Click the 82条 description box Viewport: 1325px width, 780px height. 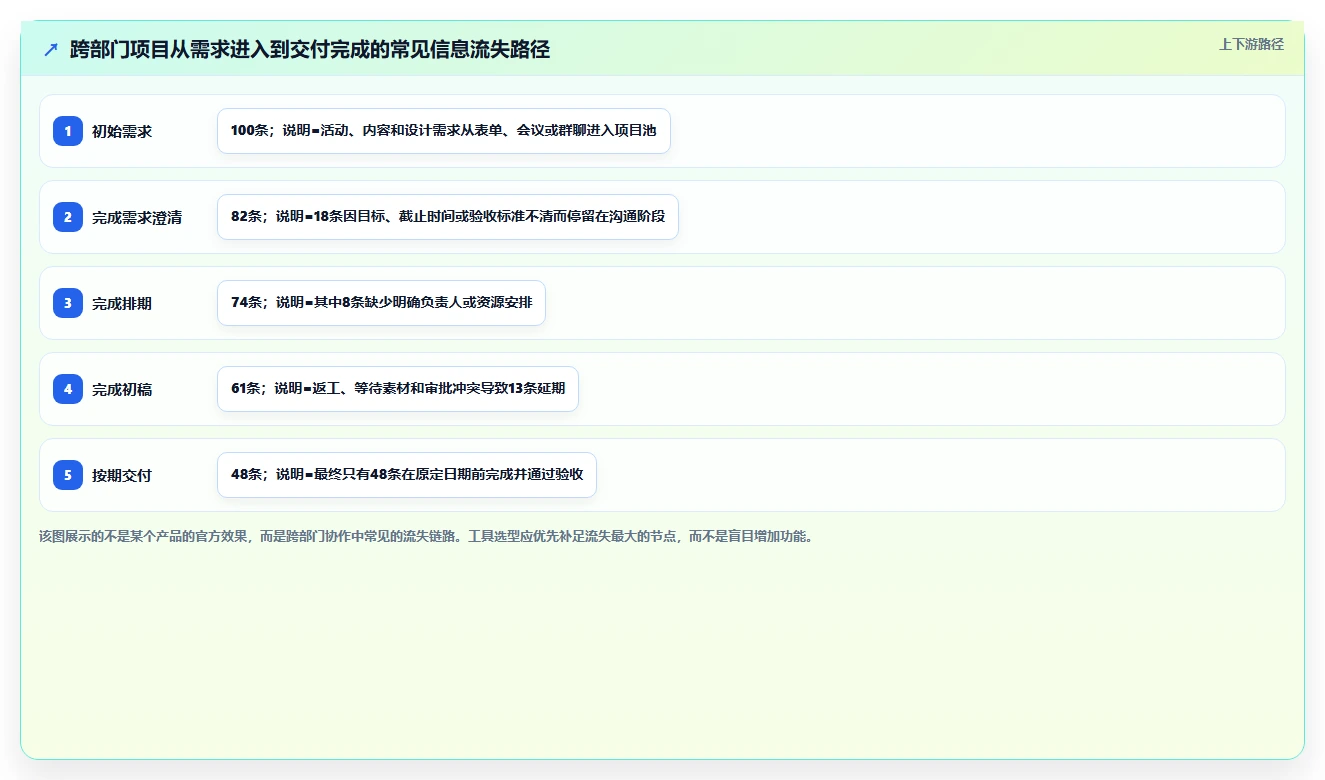coord(448,217)
